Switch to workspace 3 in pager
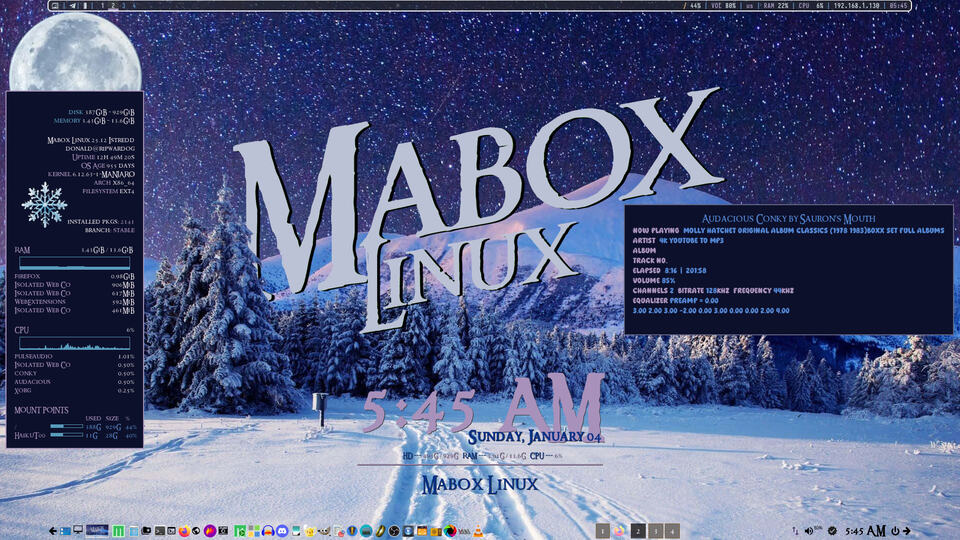The height and width of the screenshot is (540, 960). tap(655, 530)
